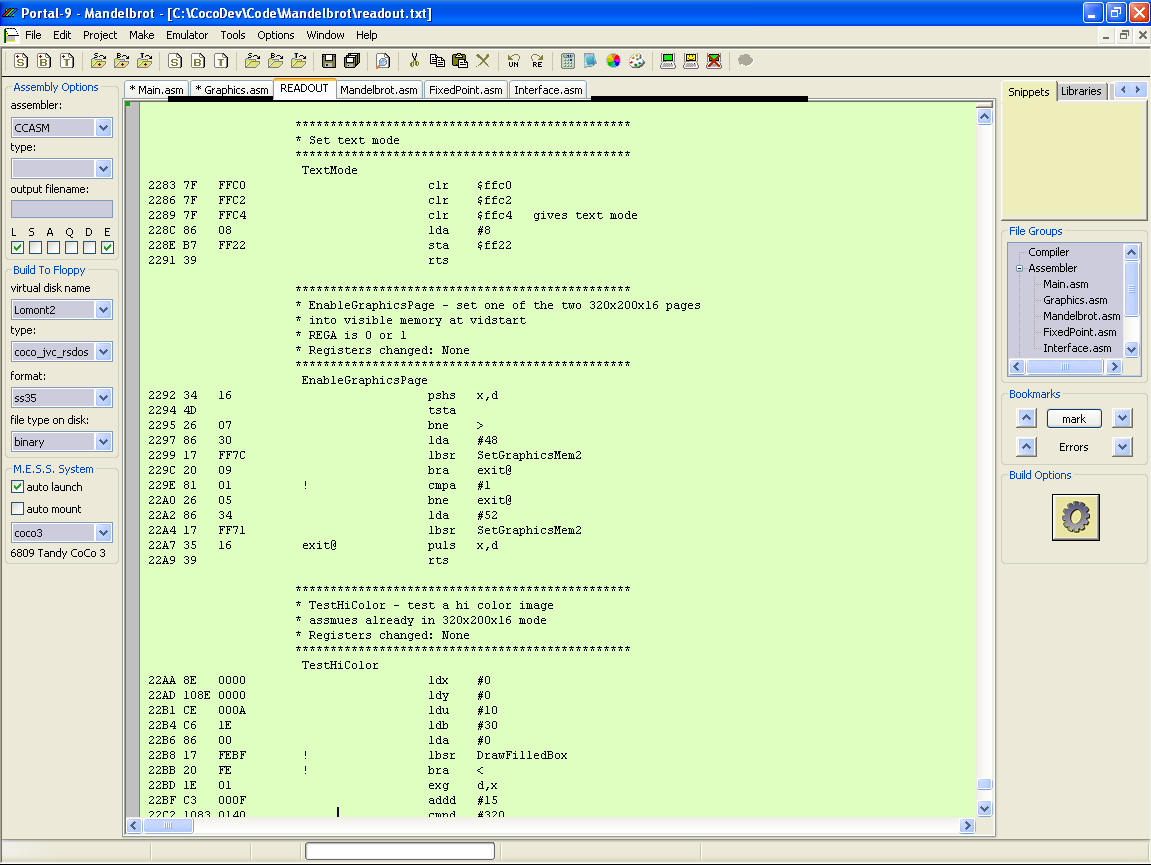Jump to previous bookmark with up arrow
Viewport: 1151px width, 865px height.
pos(1026,419)
